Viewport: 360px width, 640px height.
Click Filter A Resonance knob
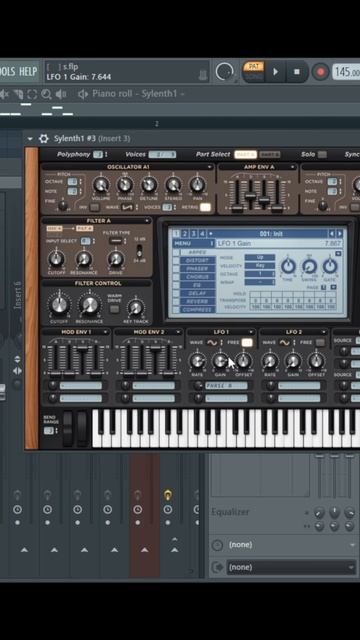coord(84,259)
